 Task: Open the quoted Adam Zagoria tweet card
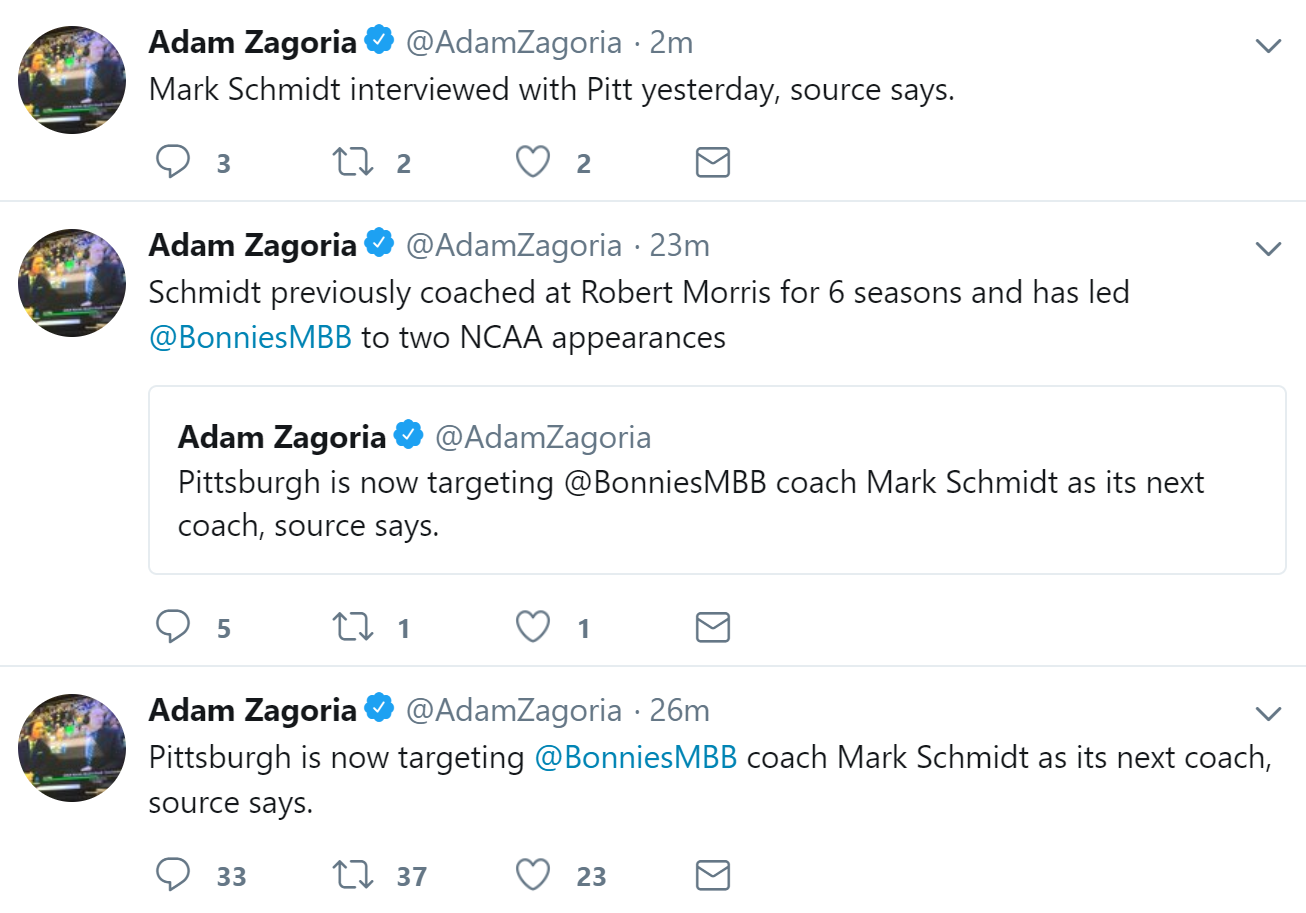[x=717, y=480]
